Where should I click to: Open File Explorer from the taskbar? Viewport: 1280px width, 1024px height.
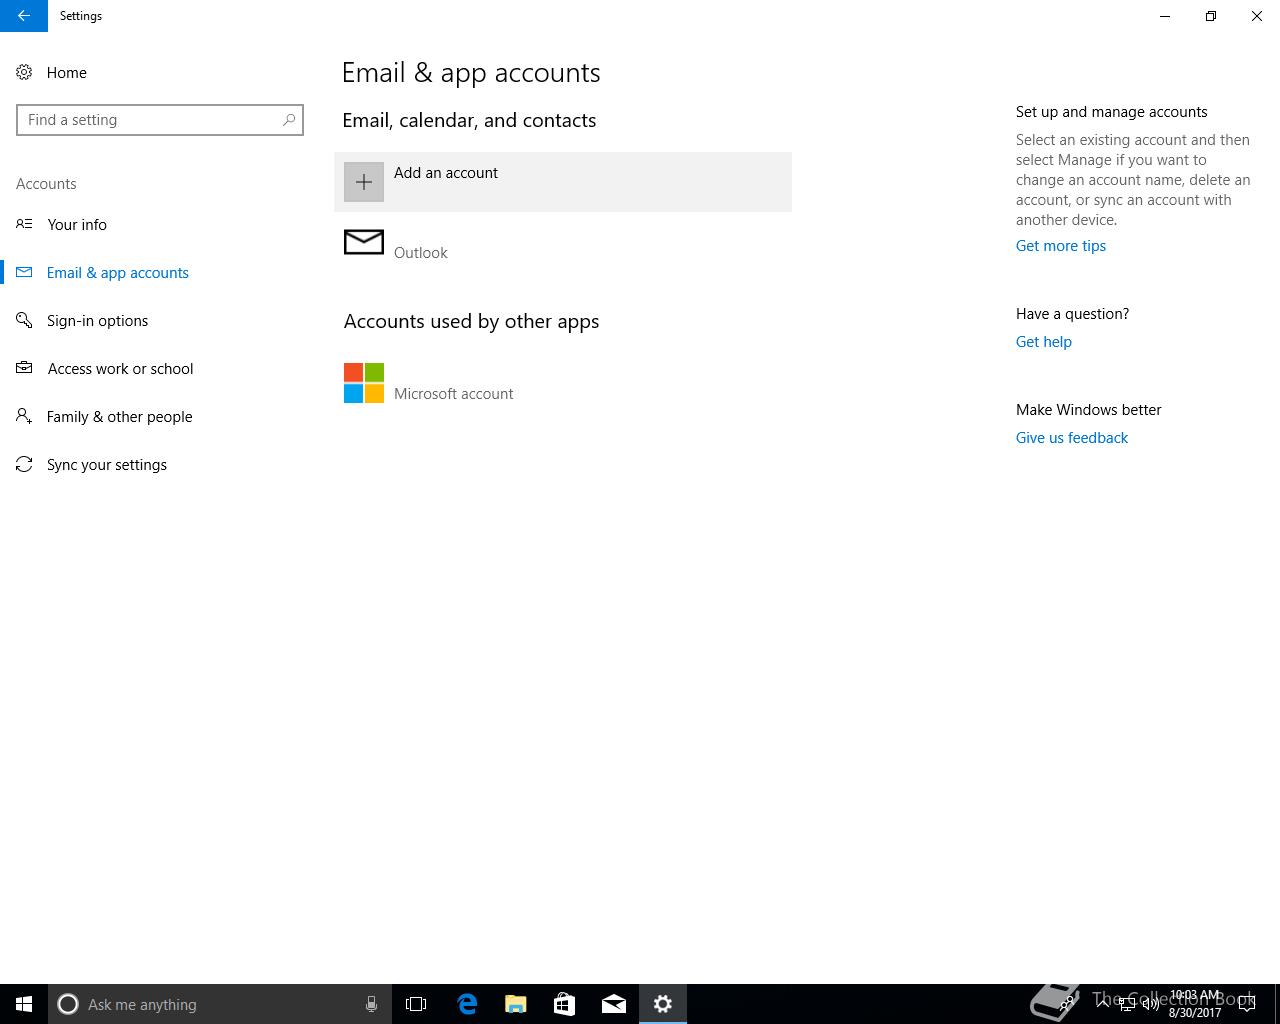516,1004
